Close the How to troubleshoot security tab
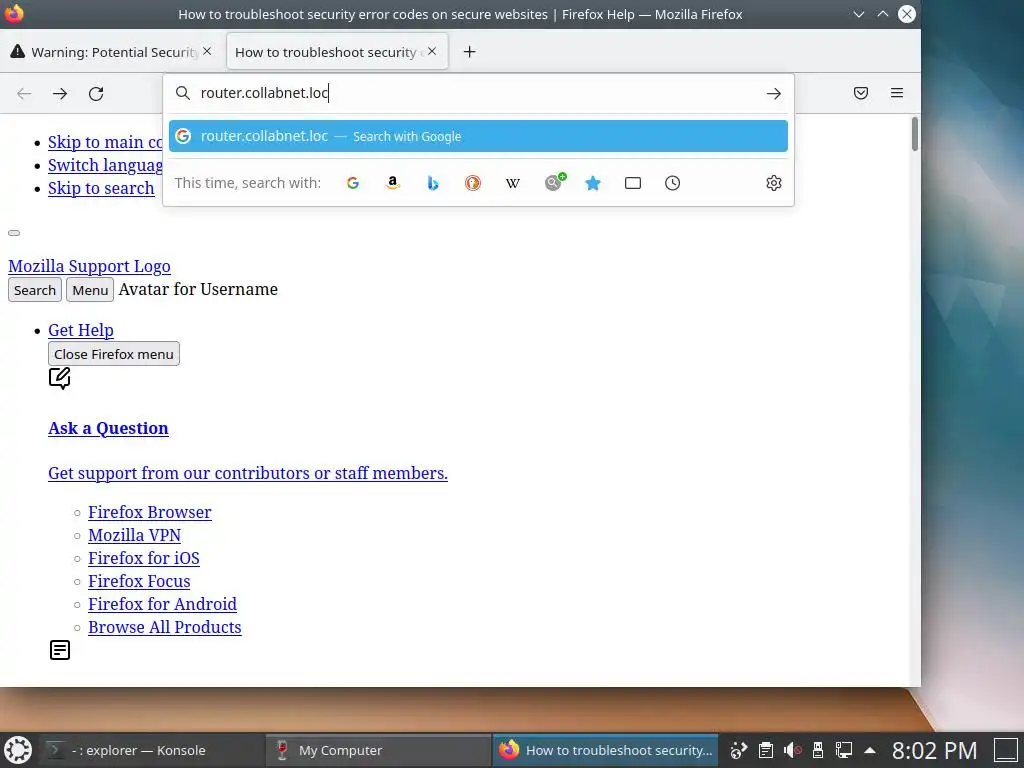The width and height of the screenshot is (1024, 768). coord(432,51)
